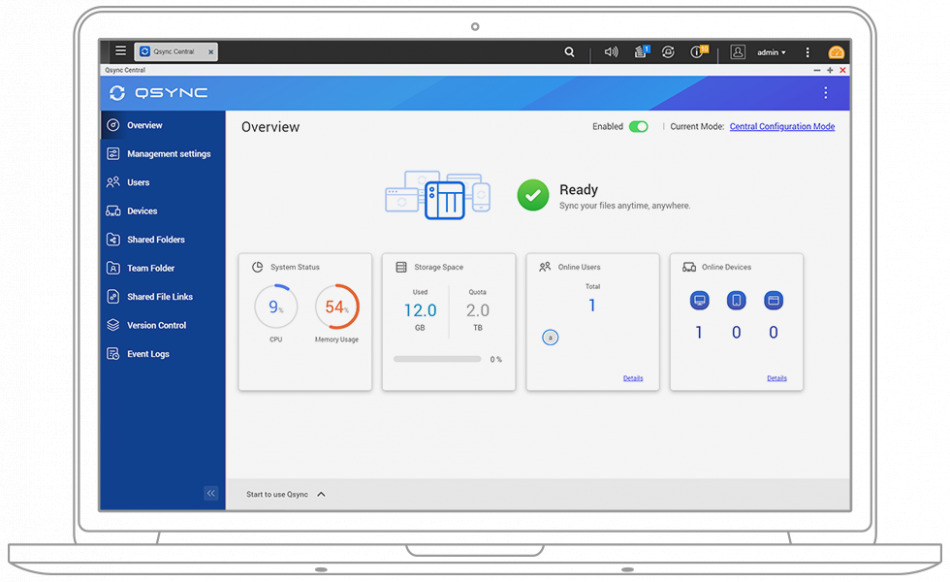Open background tasks icon with badge

pos(641,52)
